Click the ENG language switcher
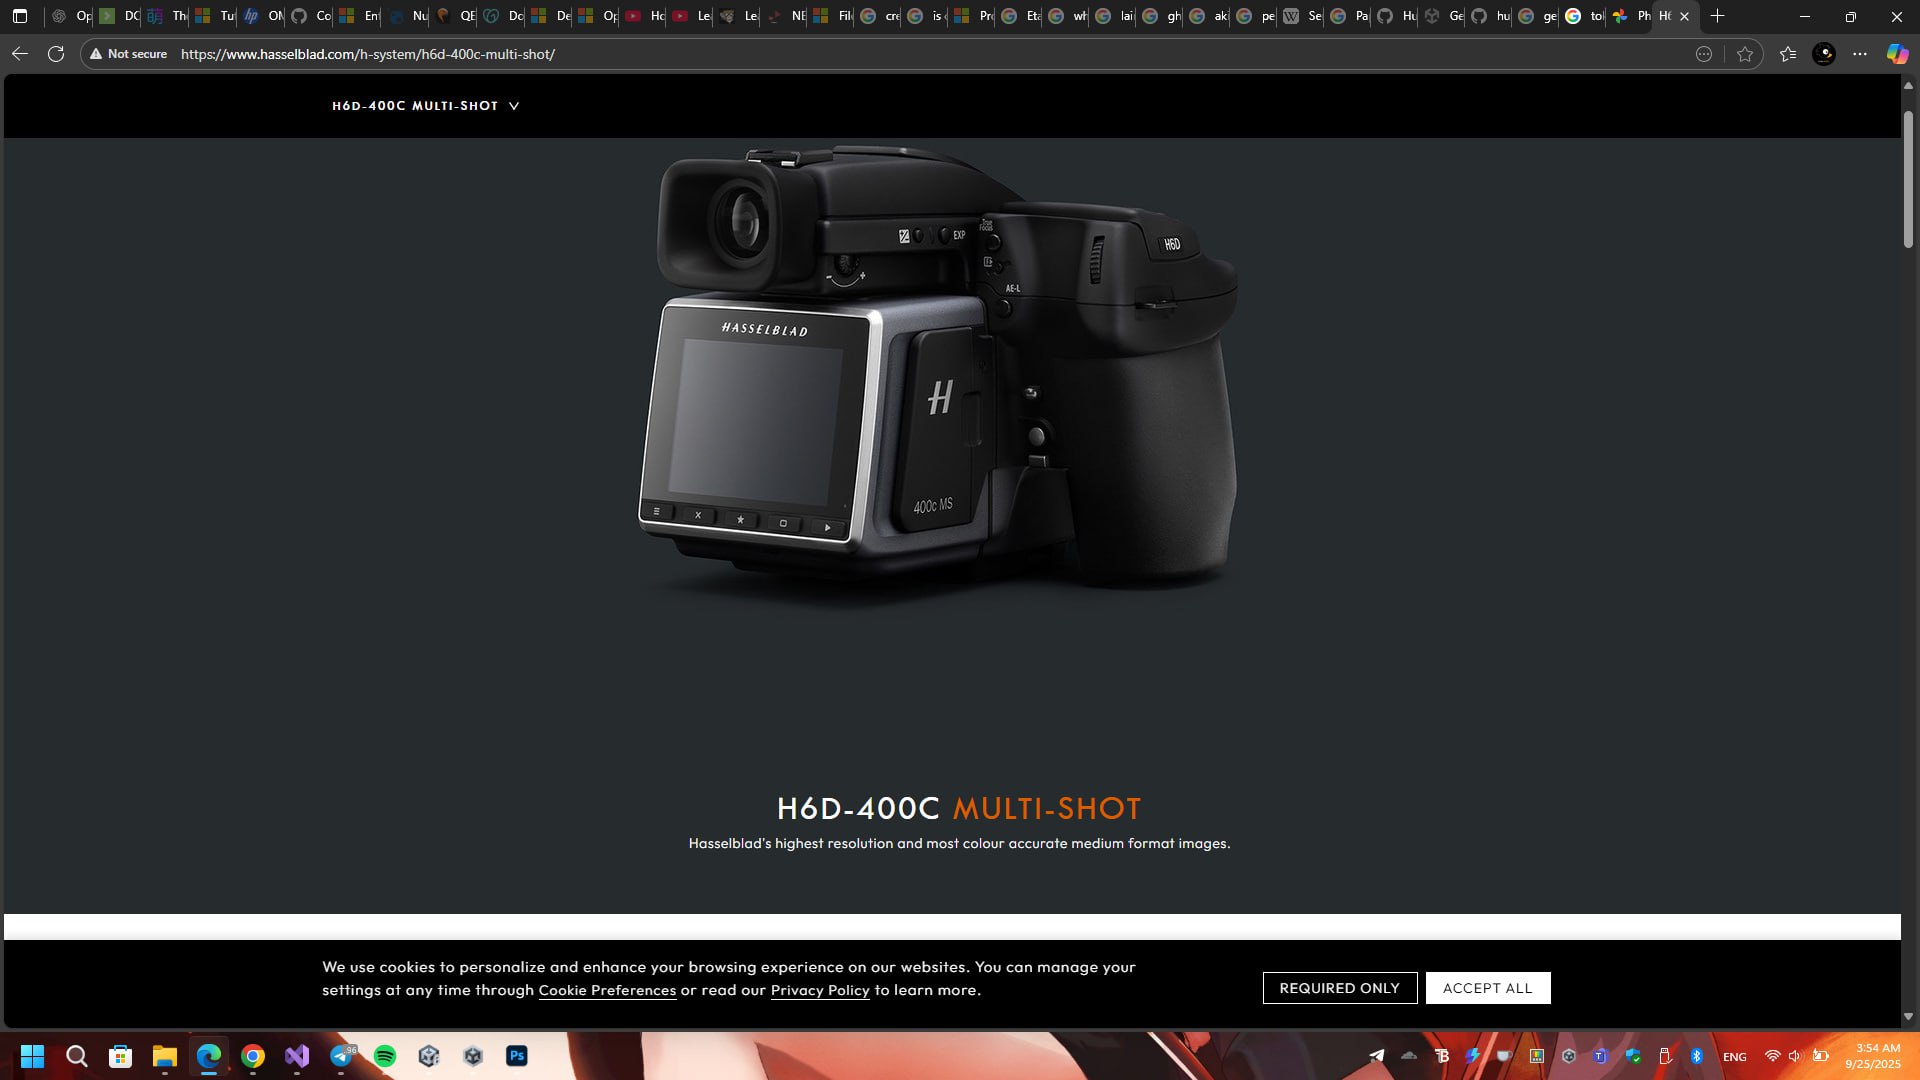1920x1080 pixels. [x=1735, y=1057]
